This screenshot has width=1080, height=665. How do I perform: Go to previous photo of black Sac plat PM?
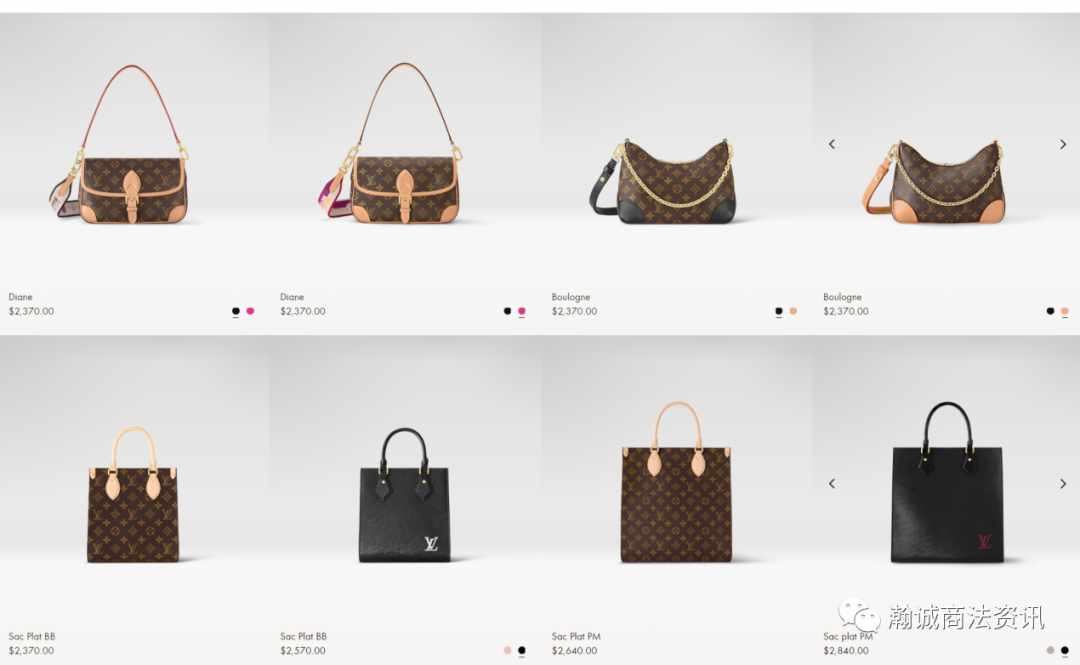[832, 484]
